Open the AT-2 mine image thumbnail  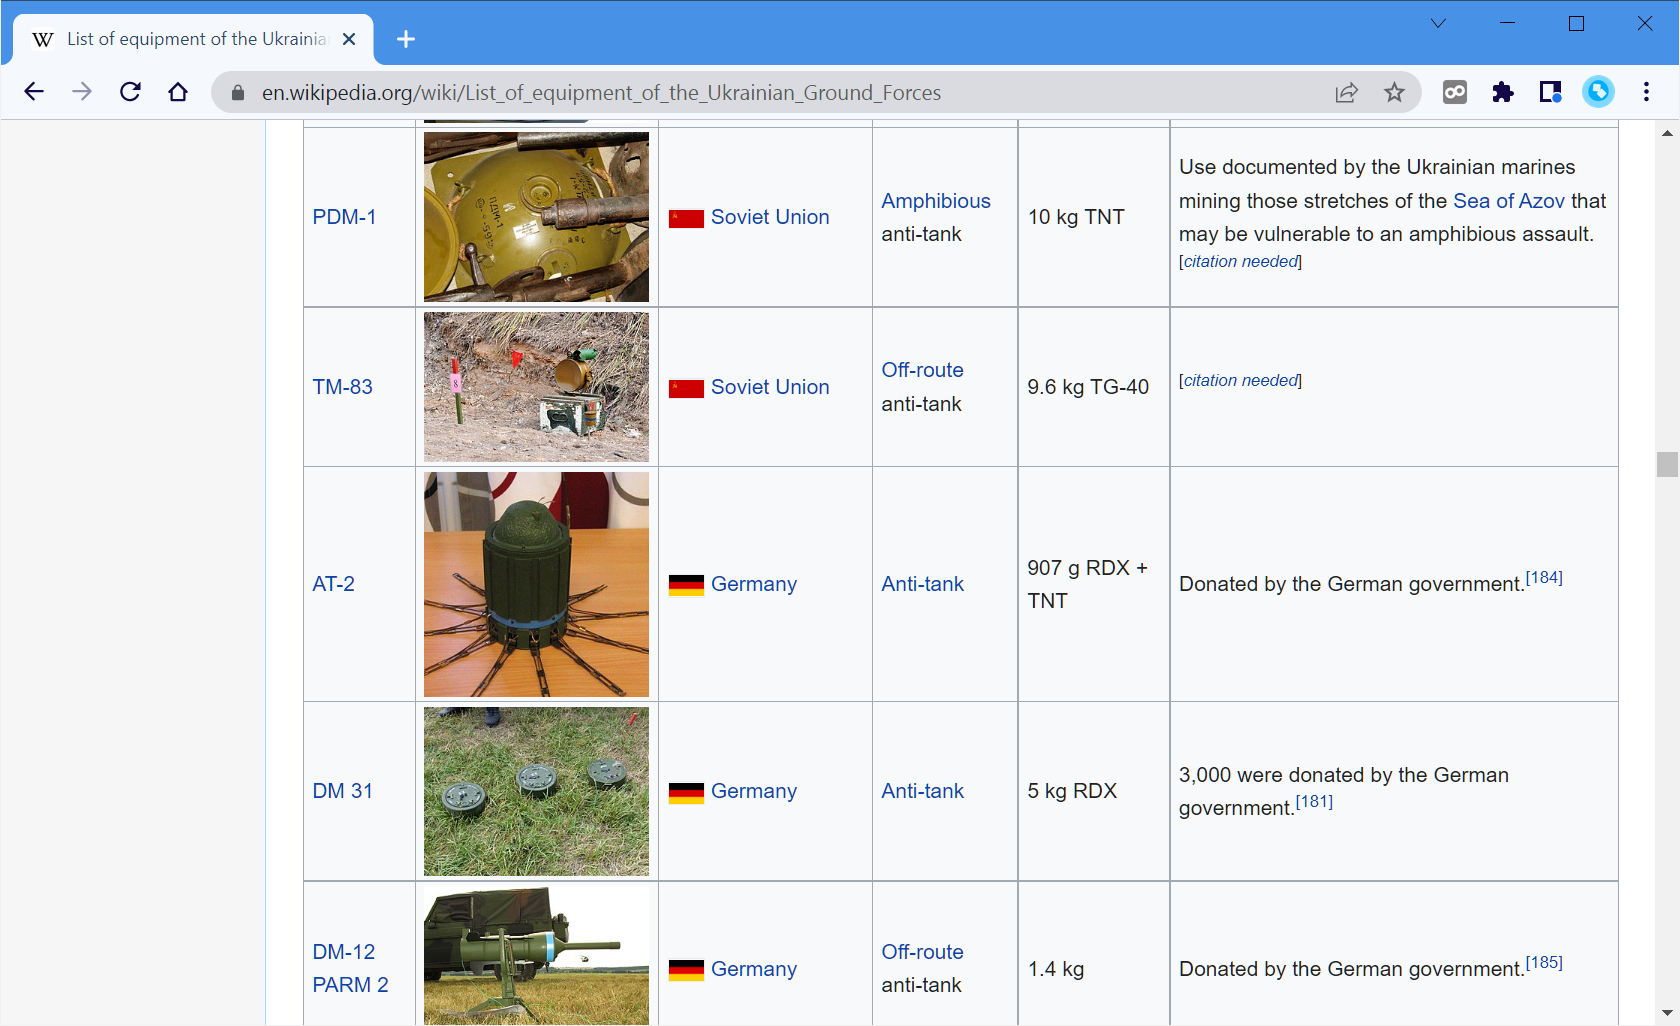[536, 584]
